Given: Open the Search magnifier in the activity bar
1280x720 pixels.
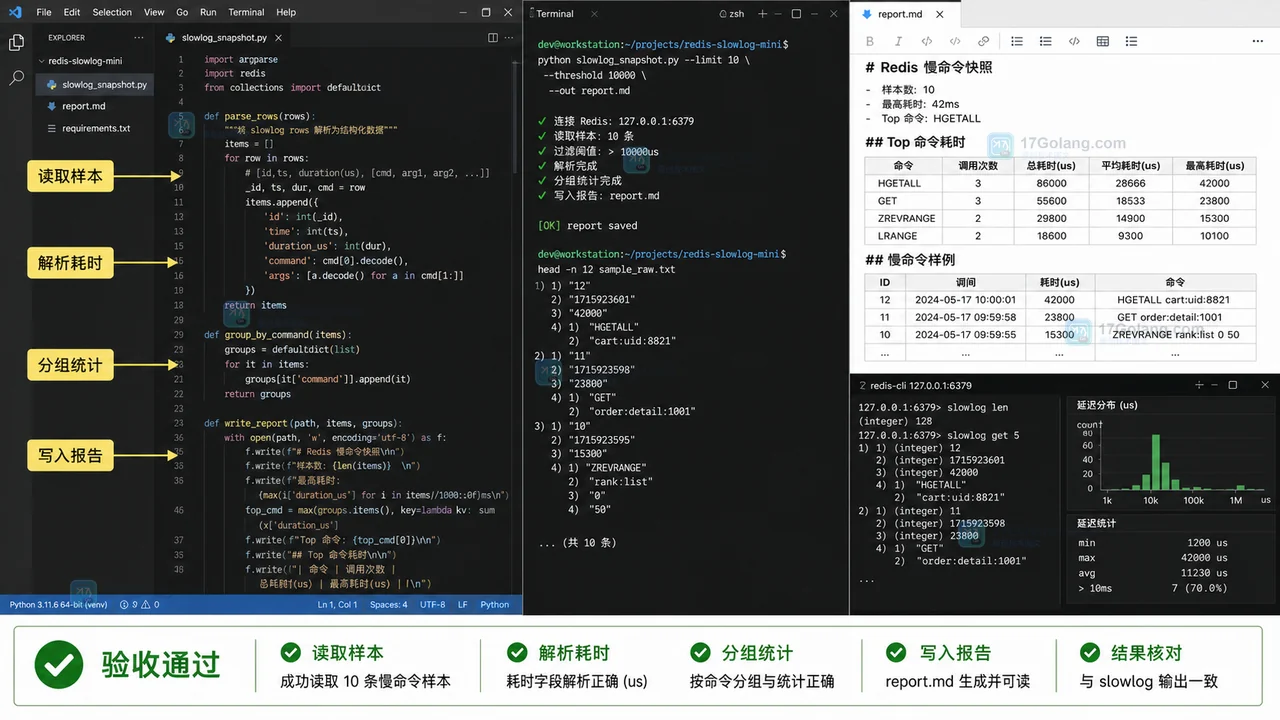Looking at the screenshot, I should [x=16, y=77].
